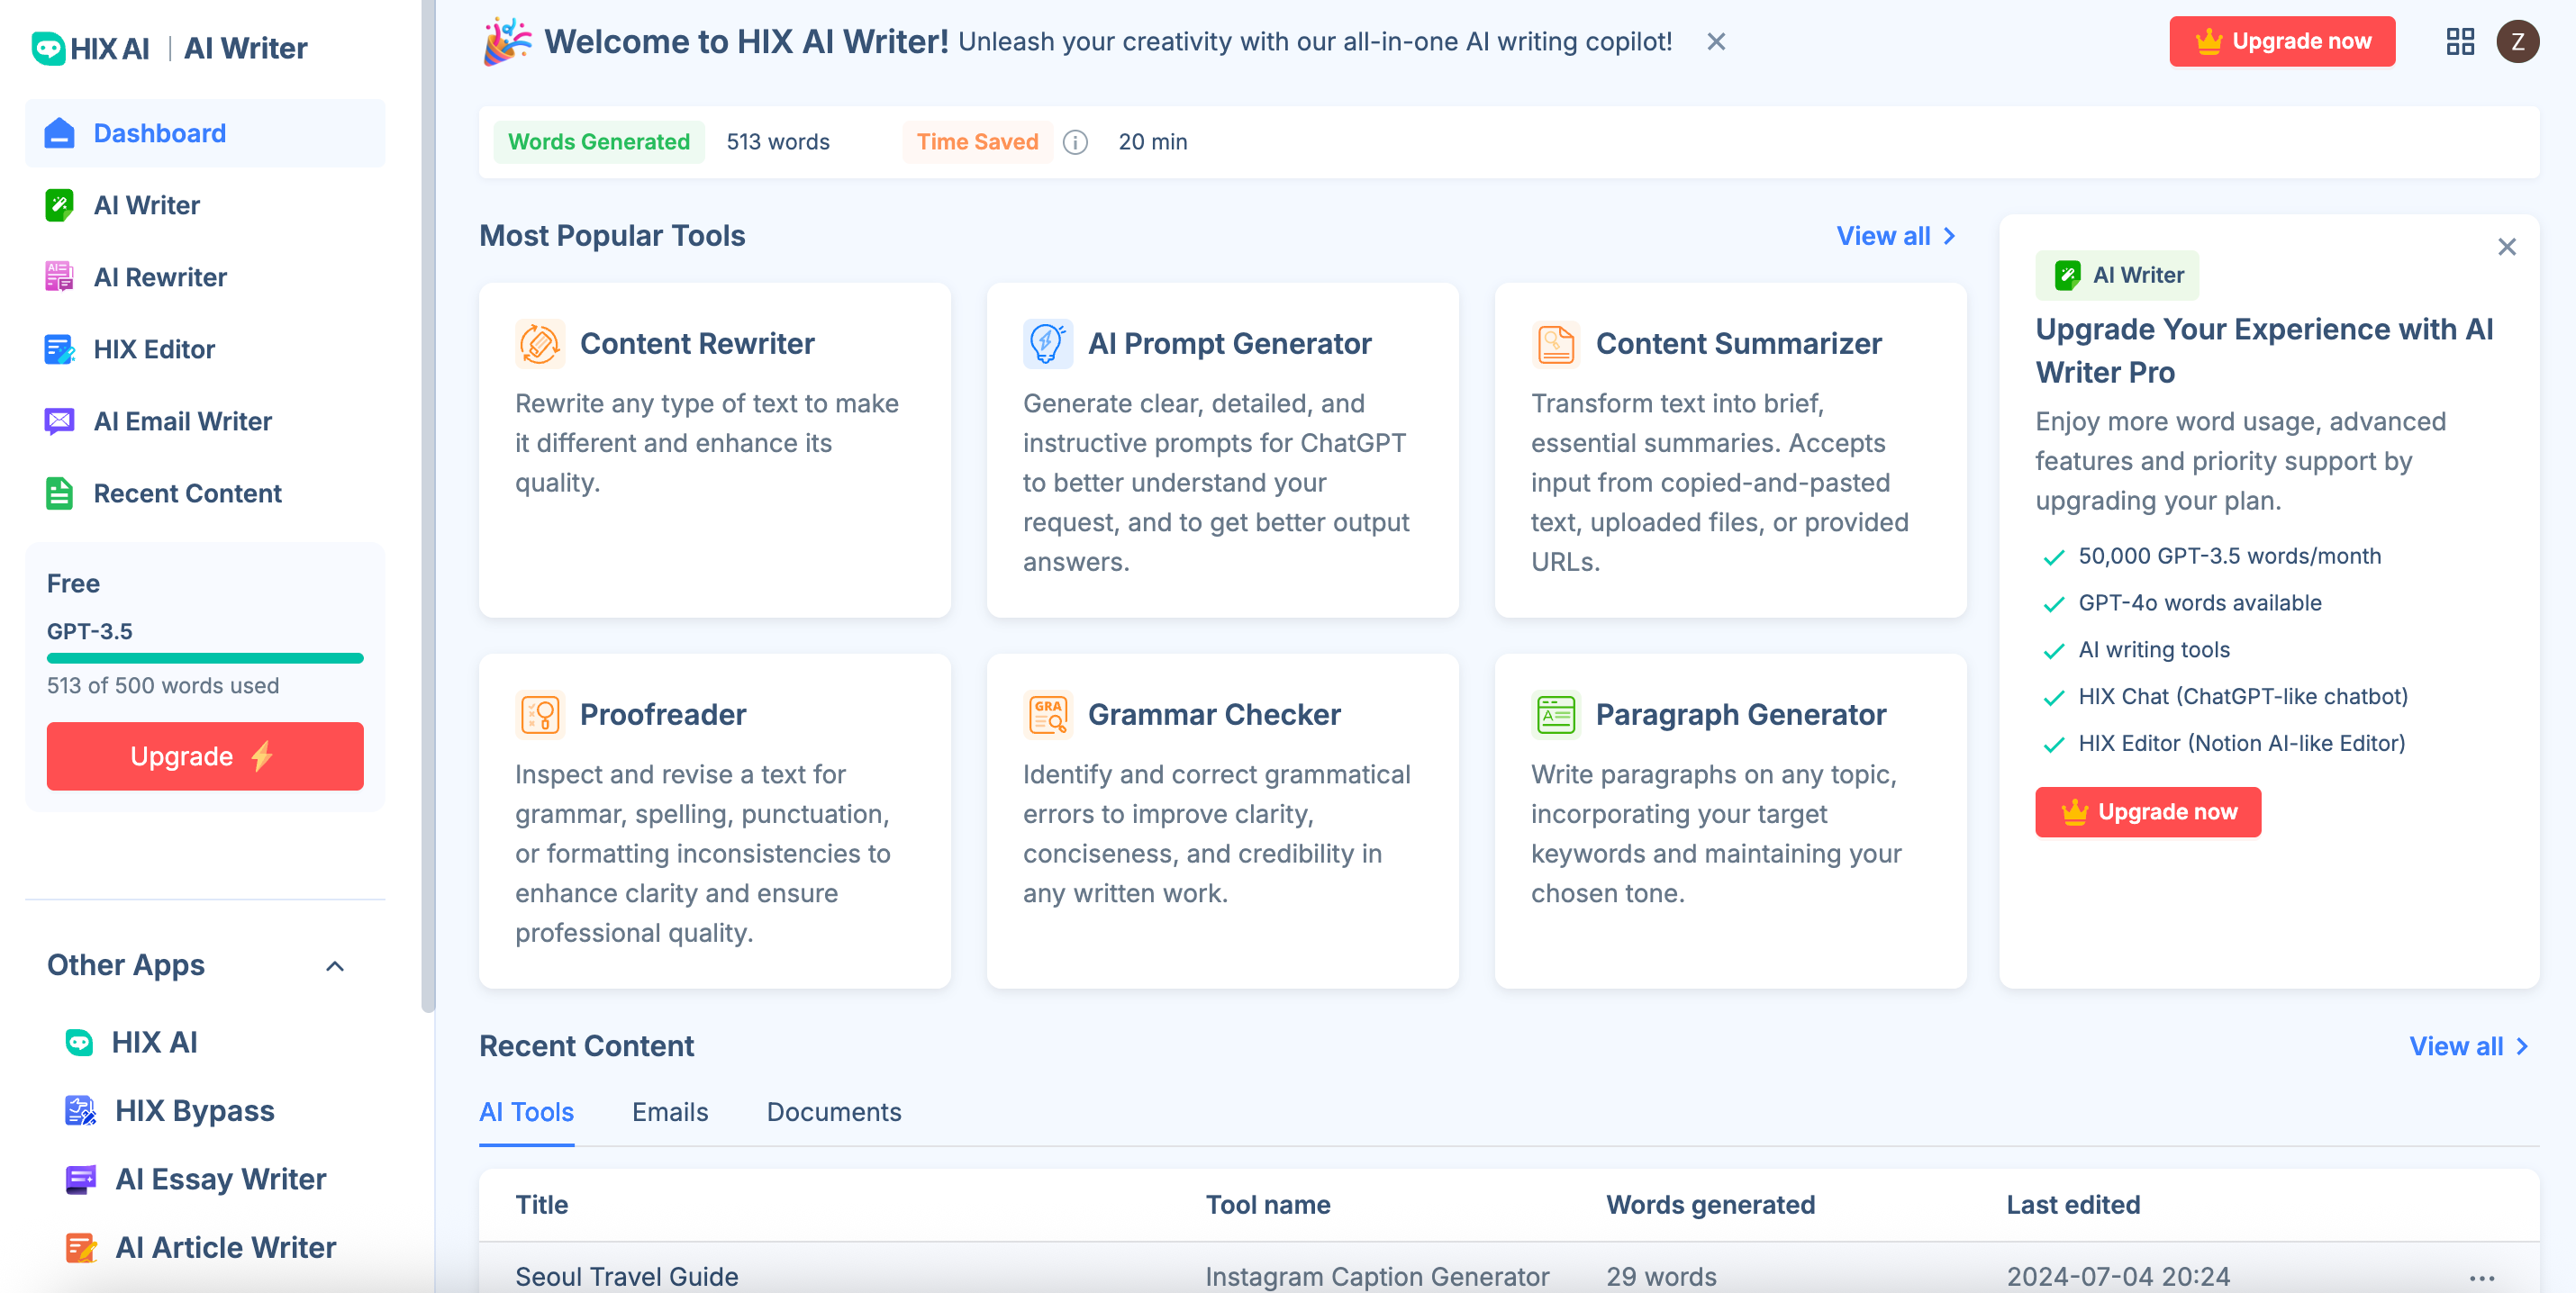Open the Content Rewriter card title
The height and width of the screenshot is (1293, 2576).
tap(697, 343)
